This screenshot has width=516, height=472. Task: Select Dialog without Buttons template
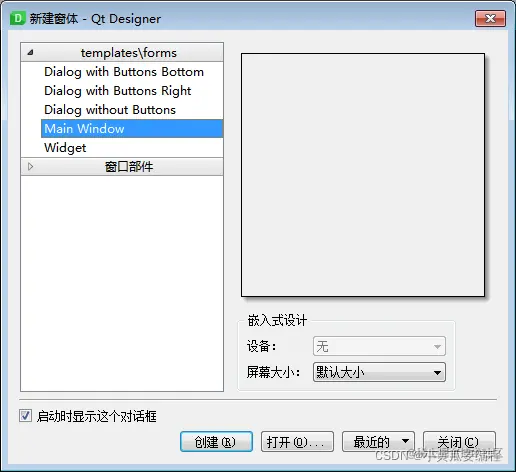[x=110, y=110]
